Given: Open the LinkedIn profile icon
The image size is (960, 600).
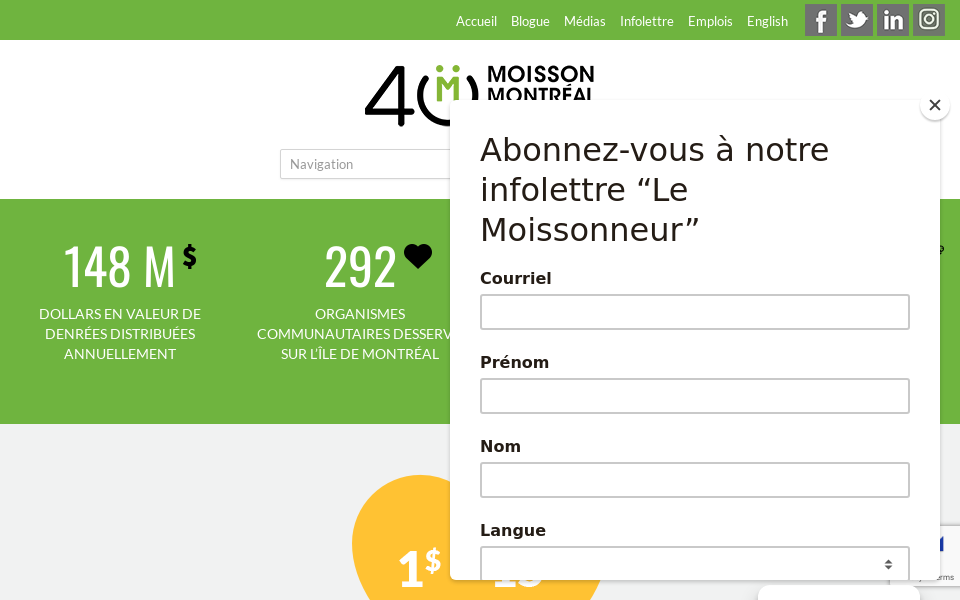Looking at the screenshot, I should click(x=892, y=20).
